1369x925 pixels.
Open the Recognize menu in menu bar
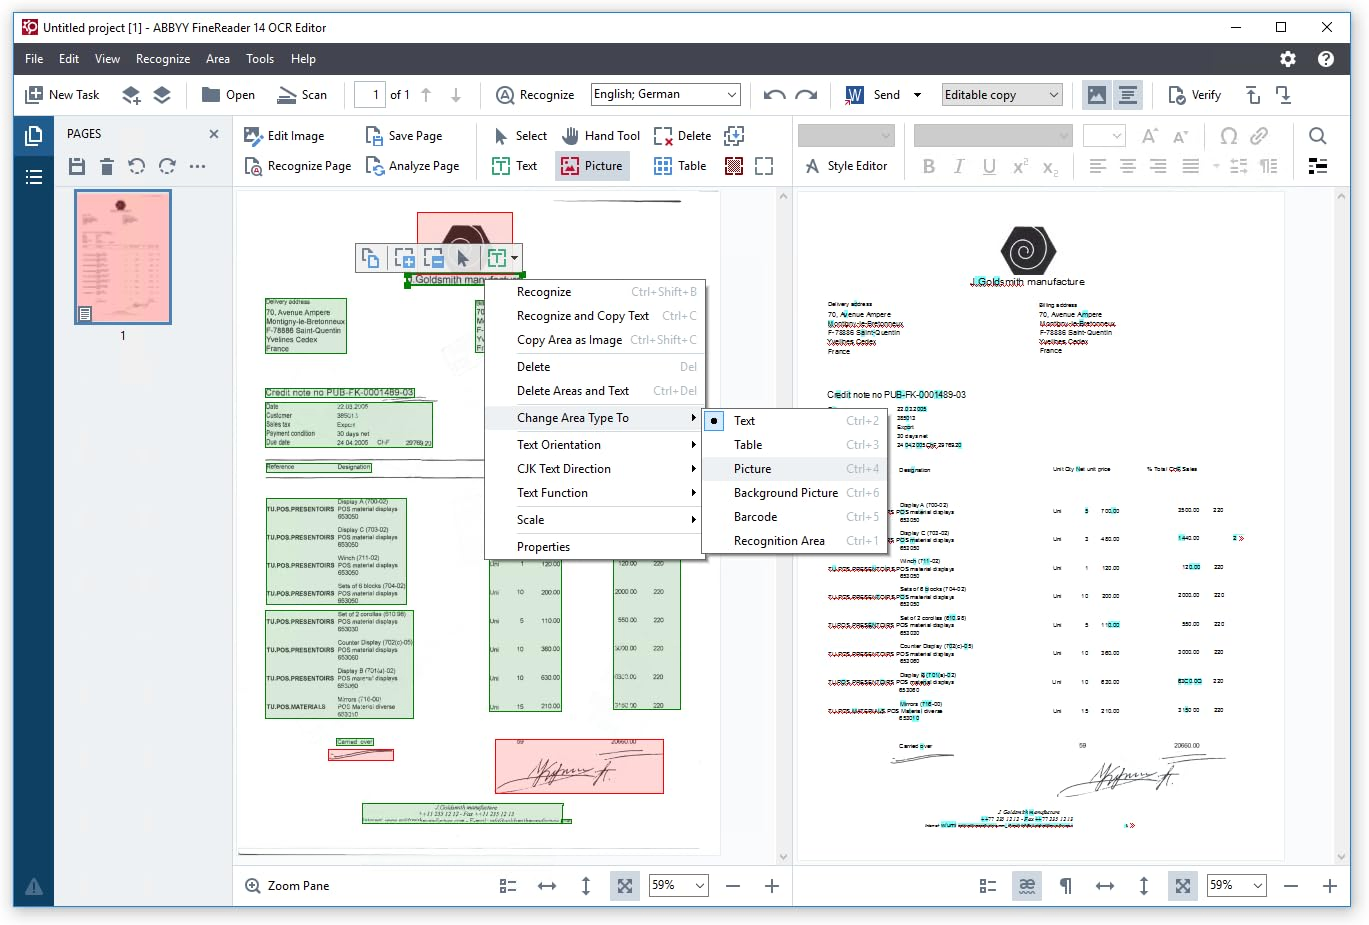[x=162, y=59]
